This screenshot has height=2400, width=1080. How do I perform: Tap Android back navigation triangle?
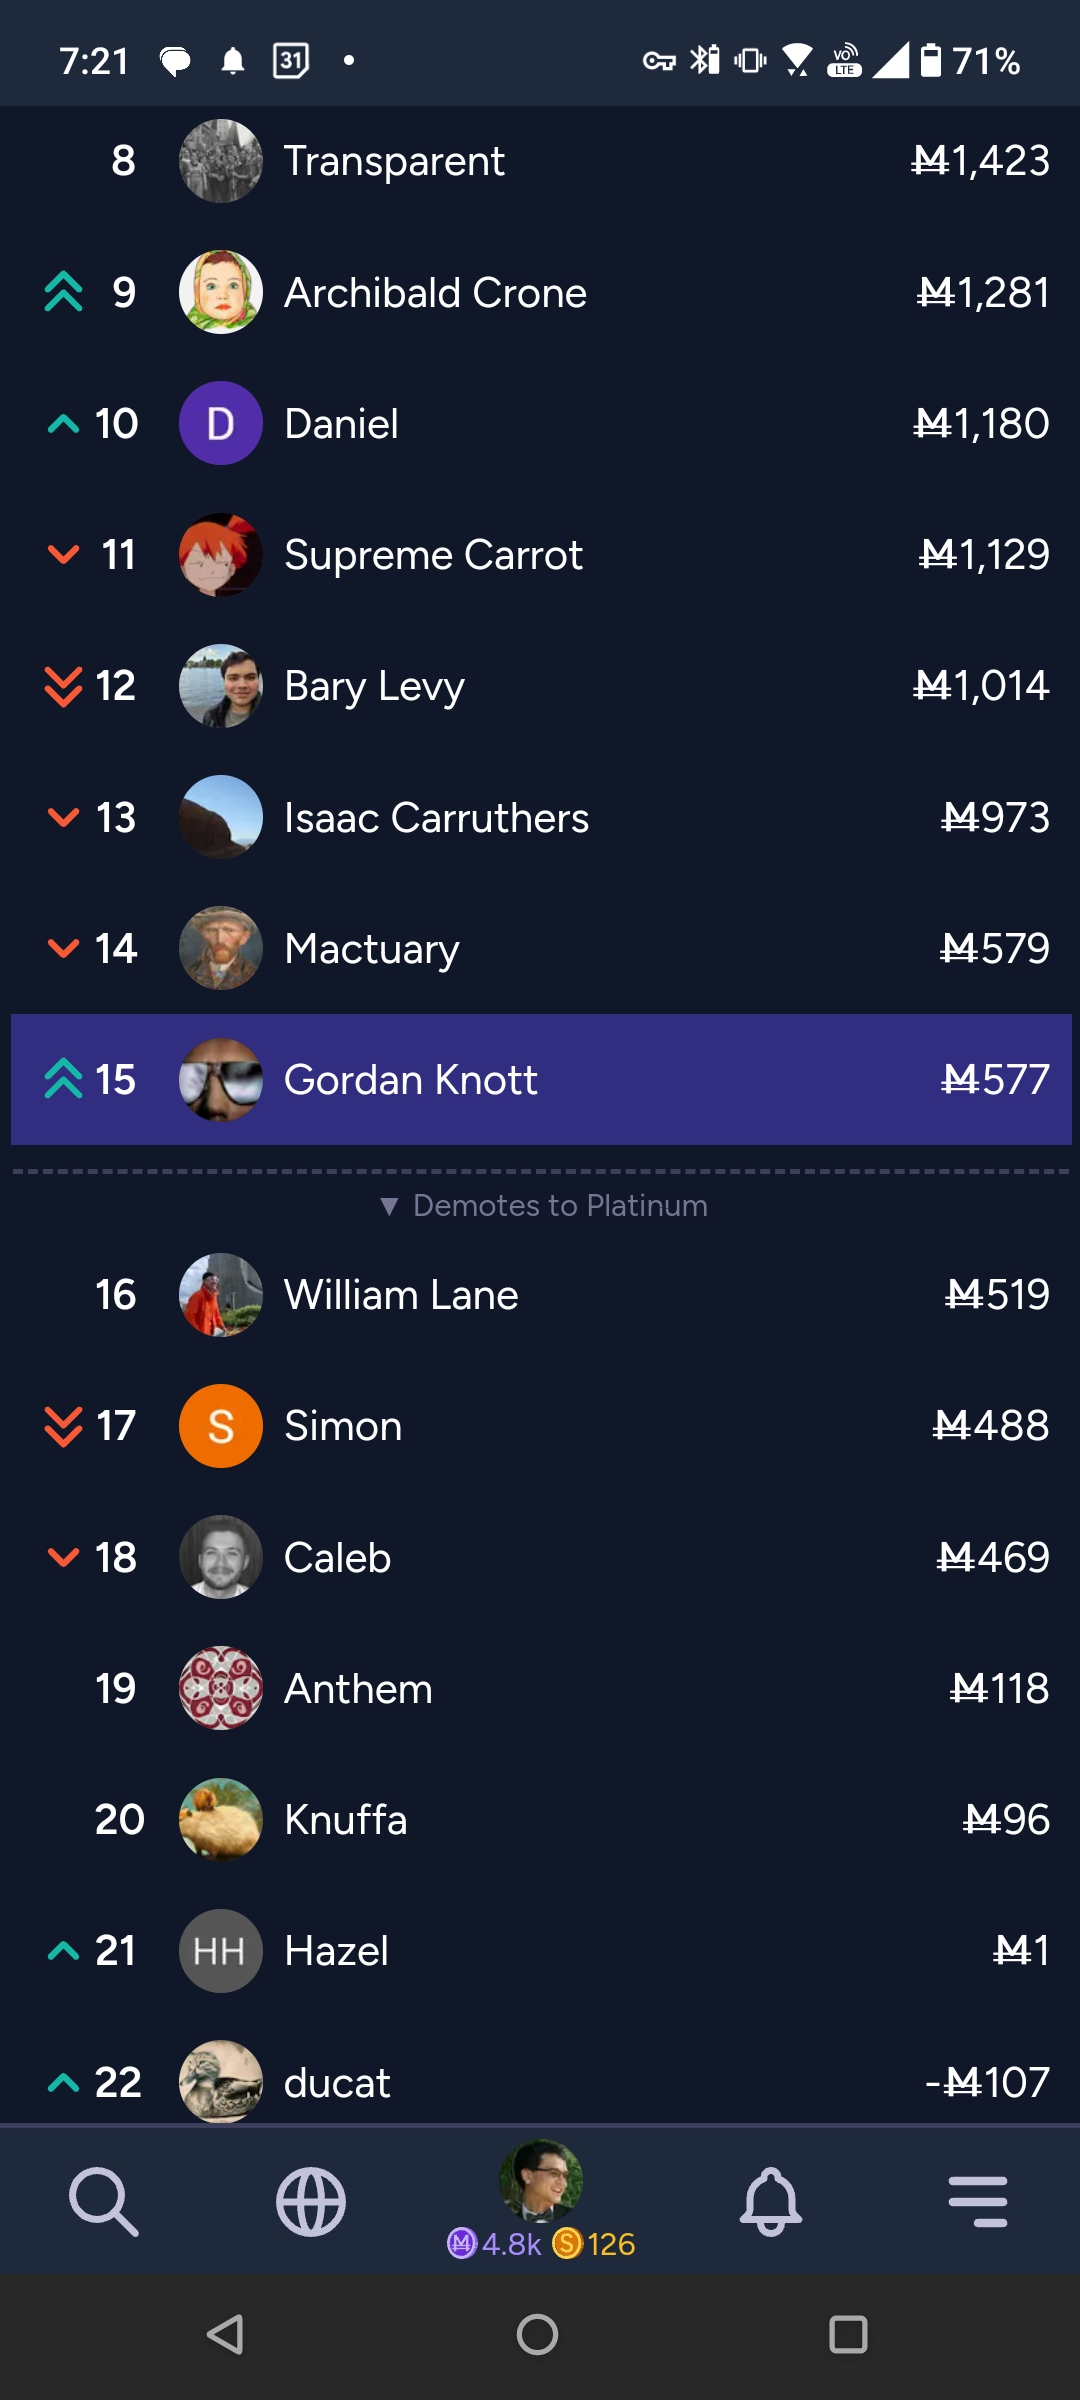pyautogui.click(x=226, y=2335)
